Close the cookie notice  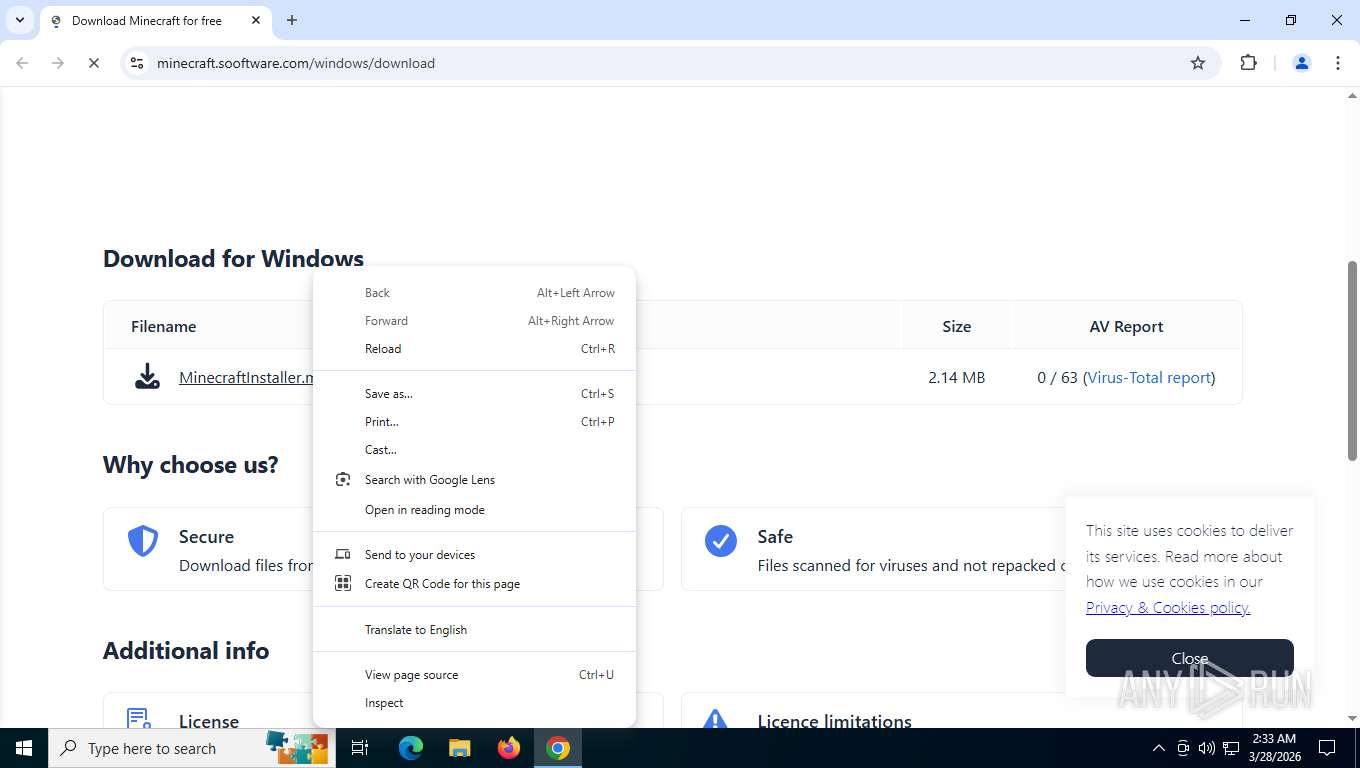[1190, 658]
